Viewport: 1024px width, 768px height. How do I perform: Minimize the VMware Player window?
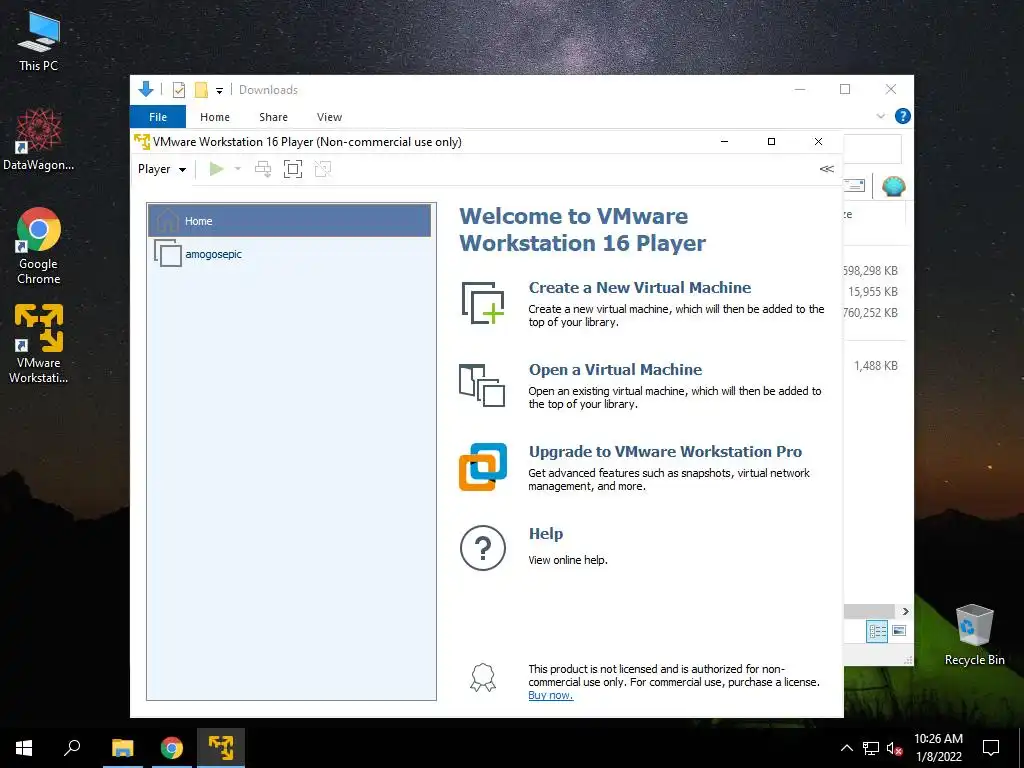tap(724, 142)
